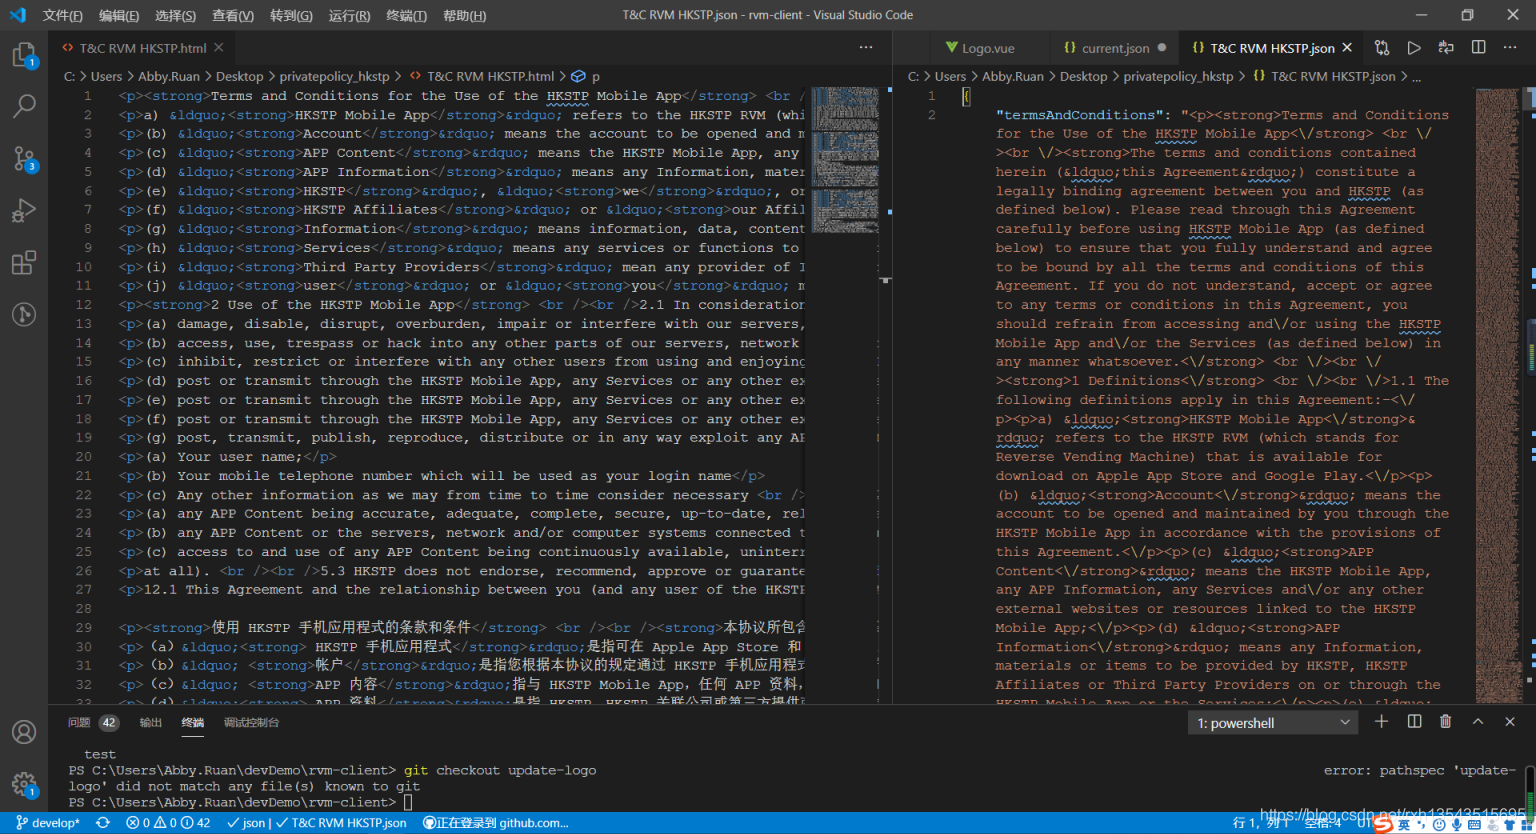
Task: Open the 转到(G) menu
Action: pyautogui.click(x=291, y=15)
